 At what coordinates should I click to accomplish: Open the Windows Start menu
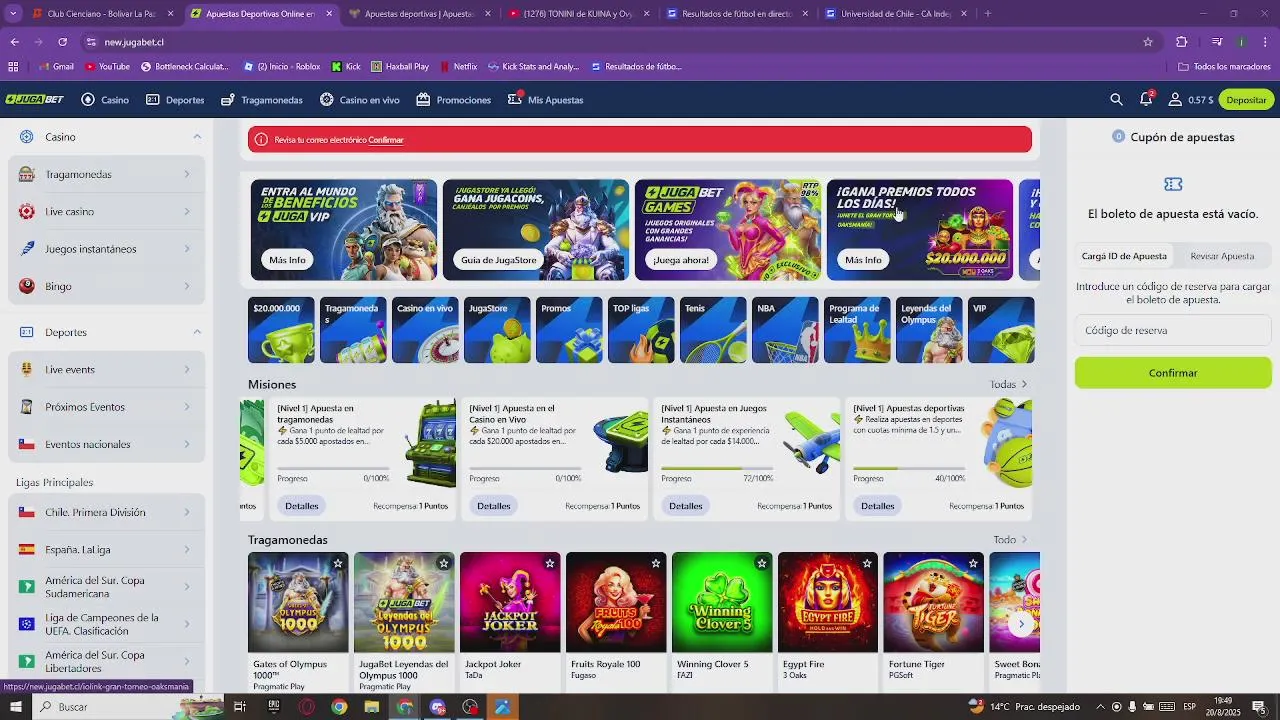point(15,707)
